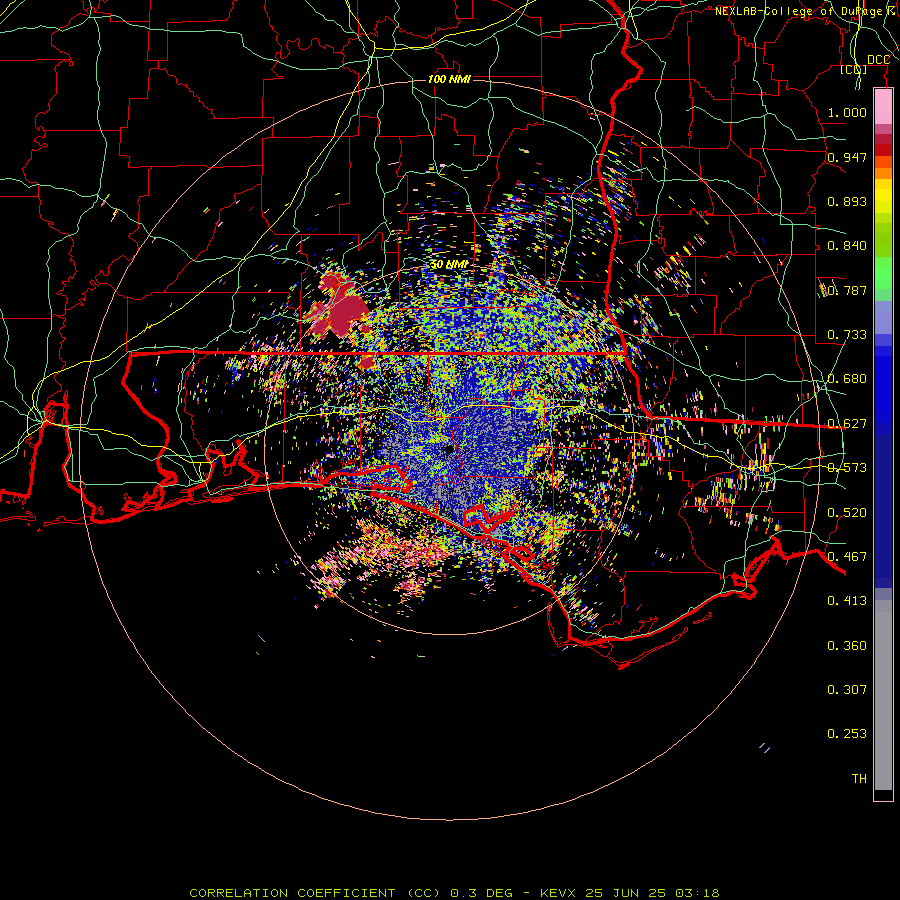Click the TH threshold label

point(859,779)
